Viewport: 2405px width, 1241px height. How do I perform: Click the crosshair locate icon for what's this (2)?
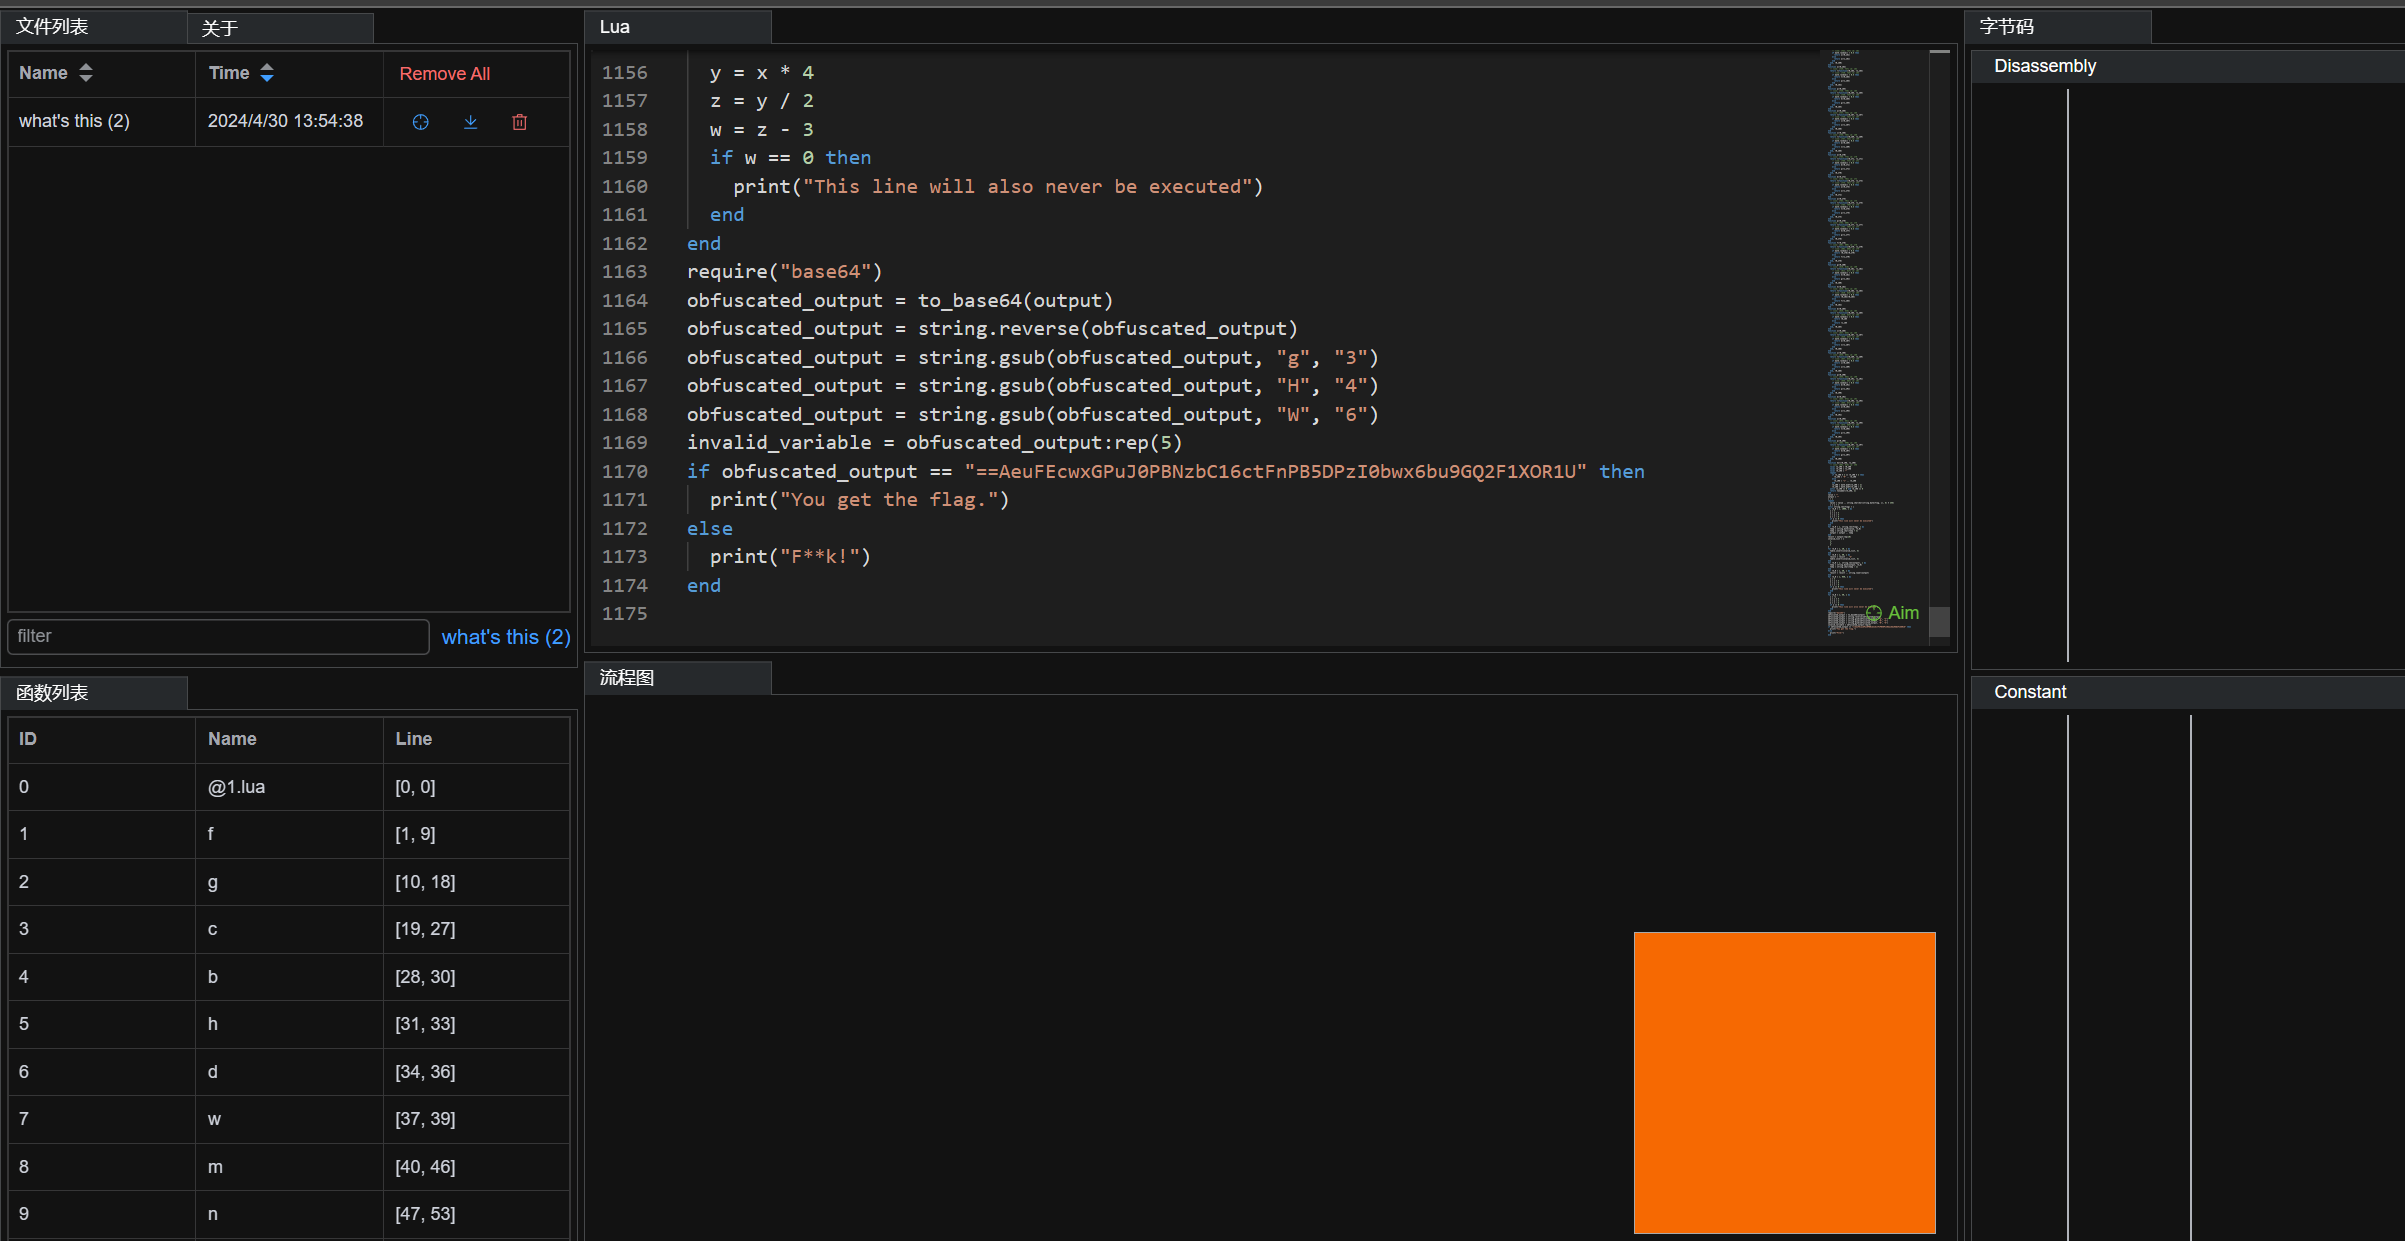421,122
